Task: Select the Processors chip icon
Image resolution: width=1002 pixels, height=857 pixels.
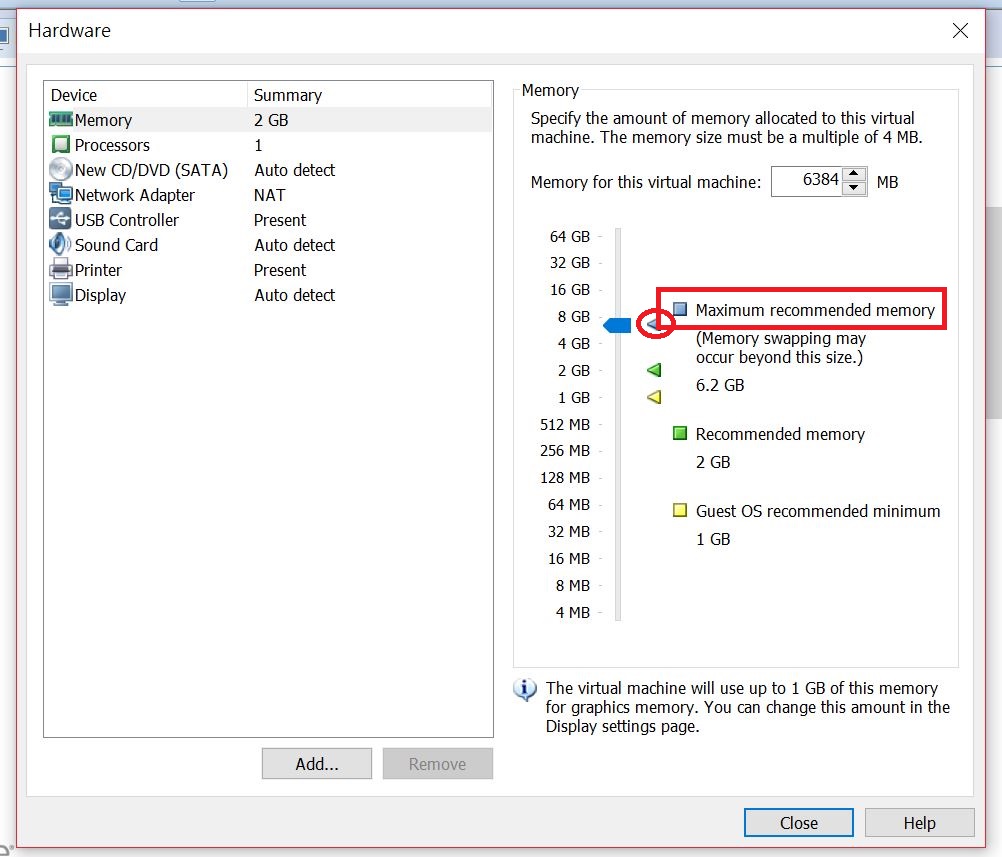Action: pyautogui.click(x=61, y=144)
